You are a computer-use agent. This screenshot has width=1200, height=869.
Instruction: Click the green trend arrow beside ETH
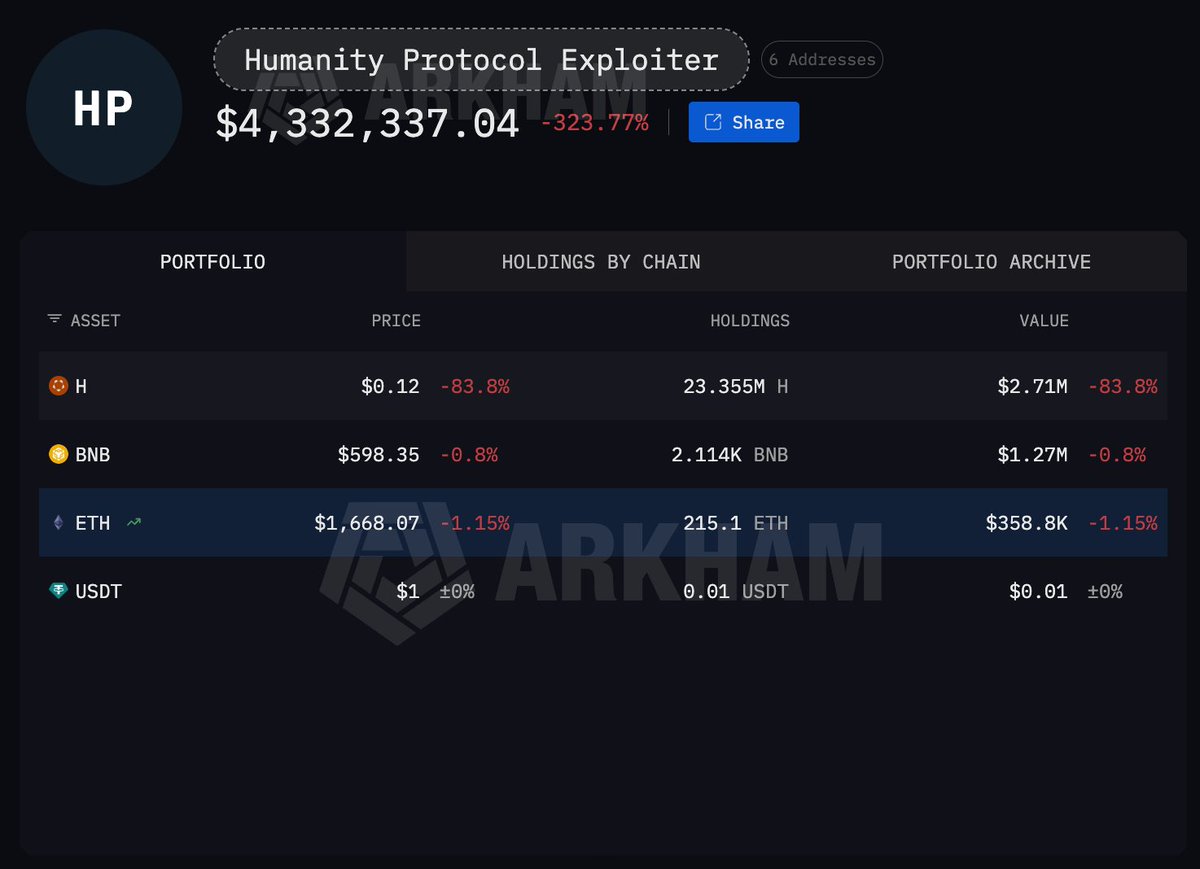click(134, 522)
